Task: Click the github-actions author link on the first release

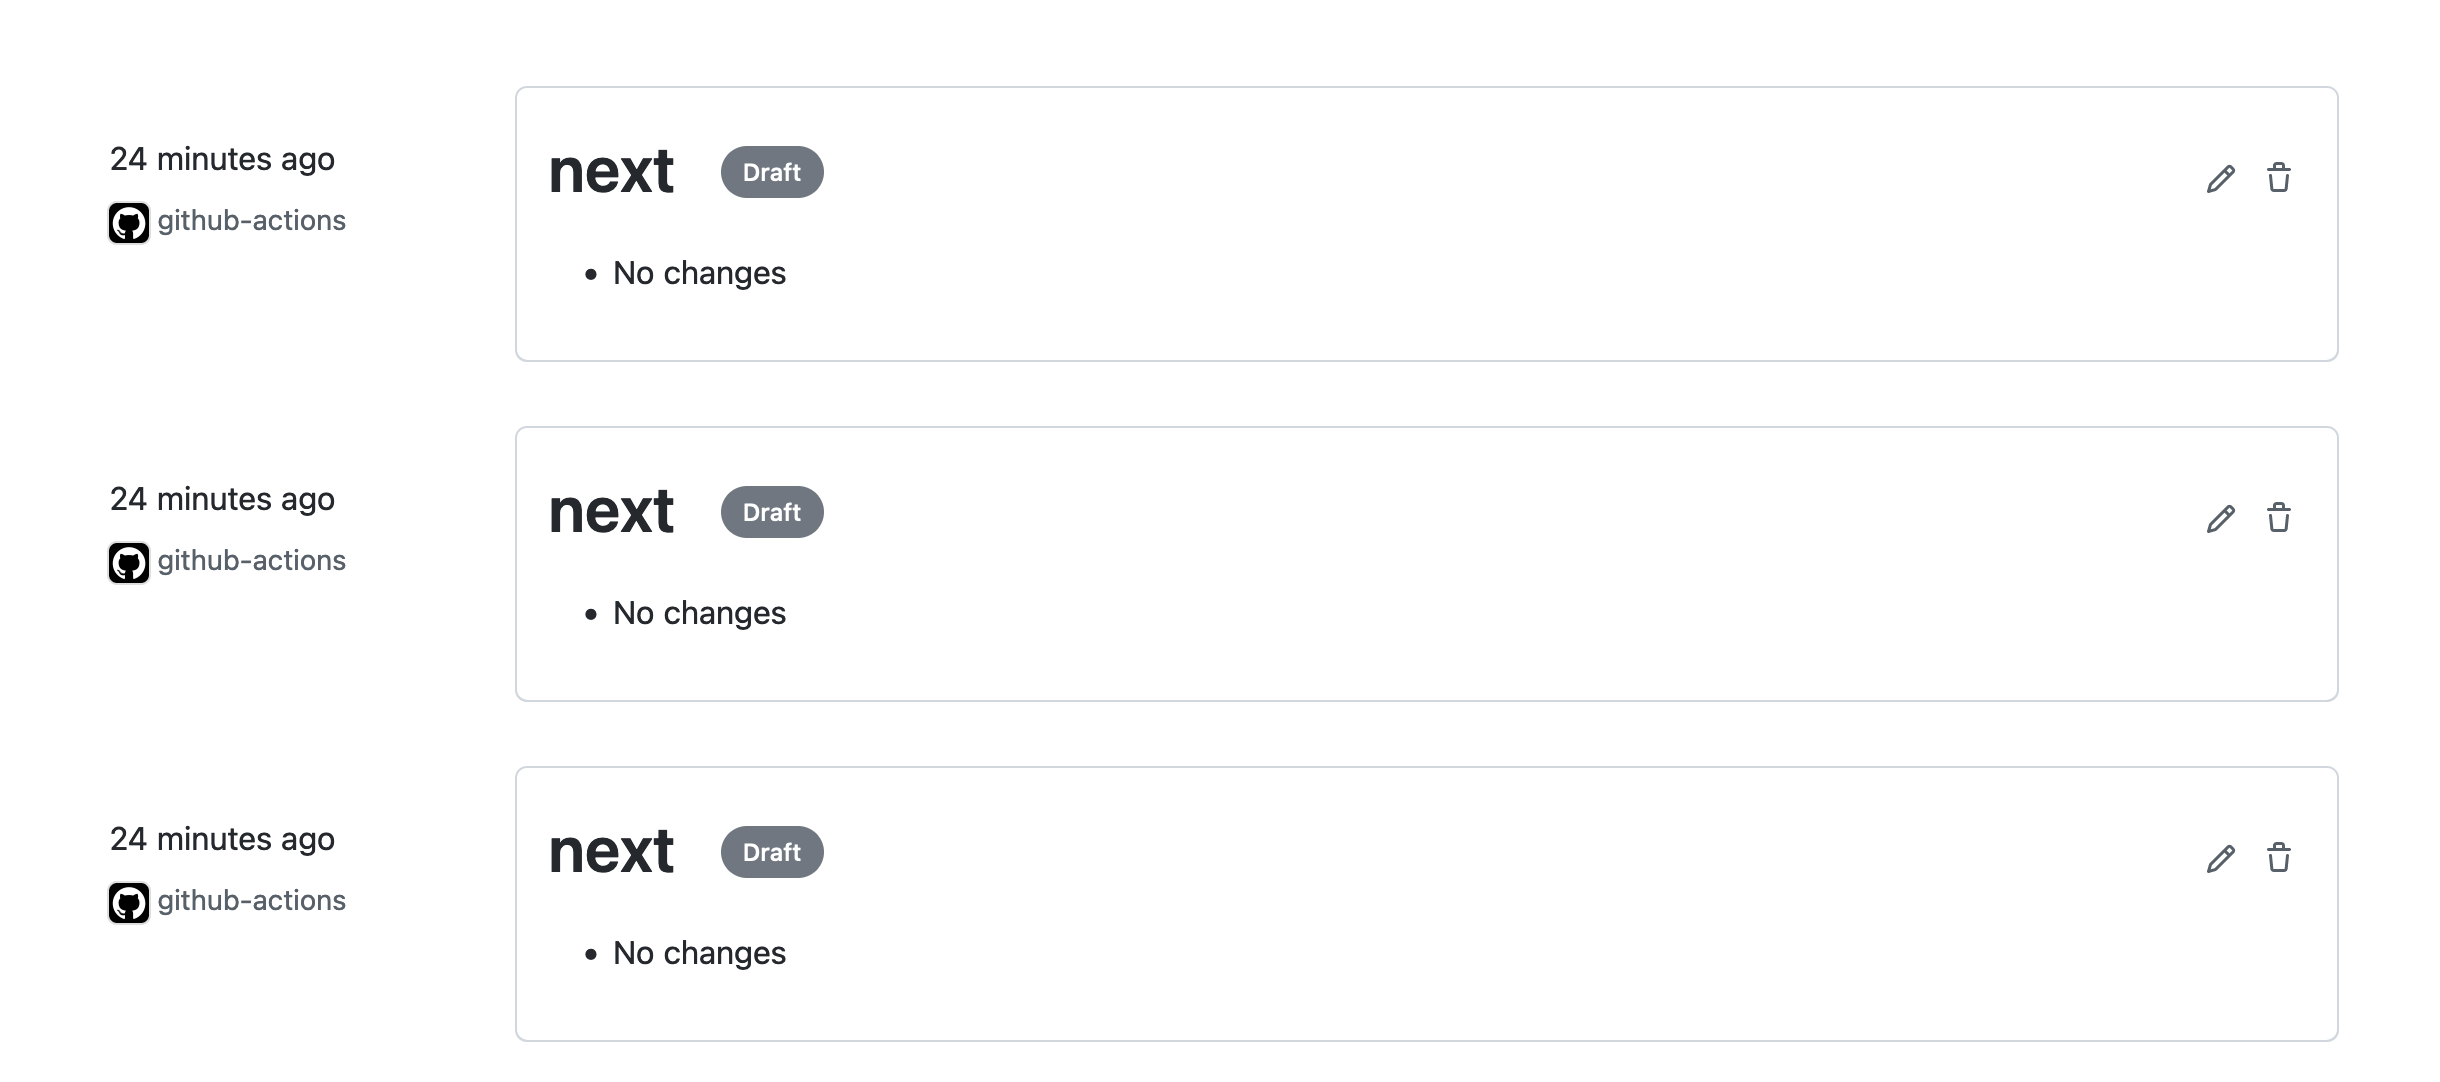Action: click(x=252, y=220)
